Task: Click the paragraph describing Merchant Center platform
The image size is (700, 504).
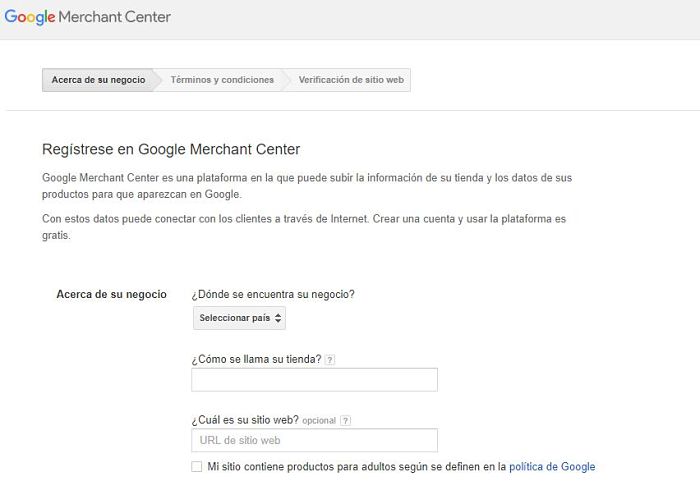Action: [x=307, y=185]
